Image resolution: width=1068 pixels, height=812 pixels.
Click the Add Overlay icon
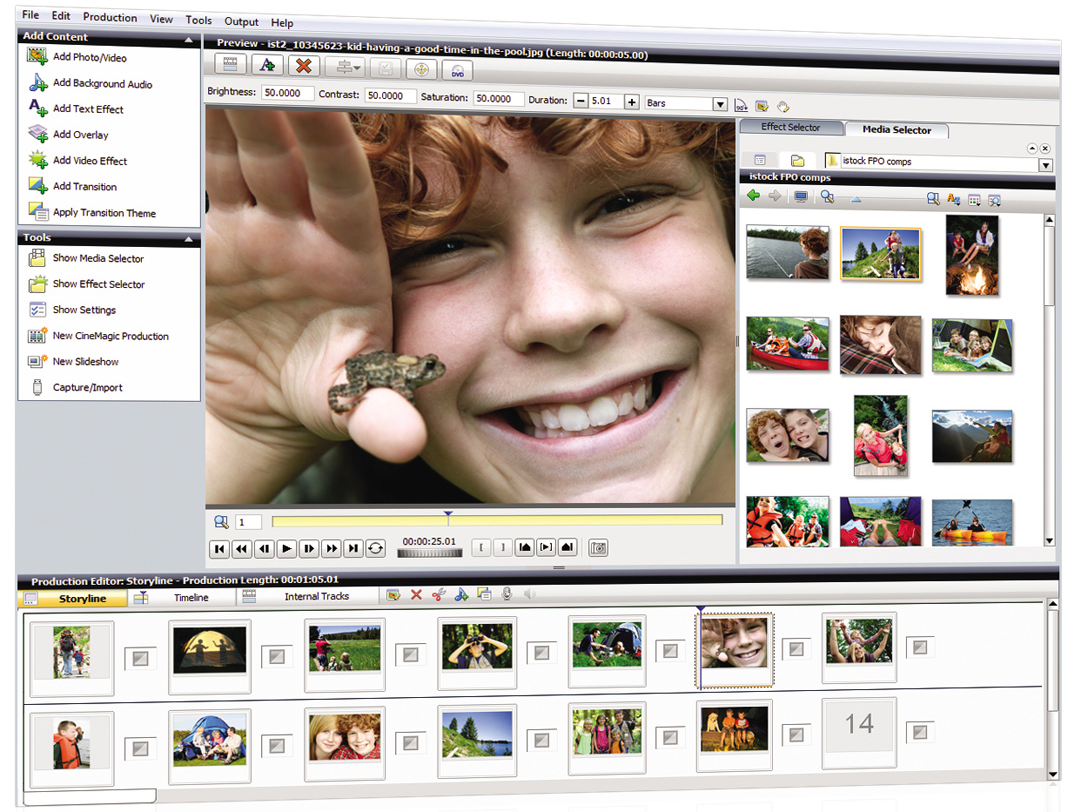tap(38, 135)
